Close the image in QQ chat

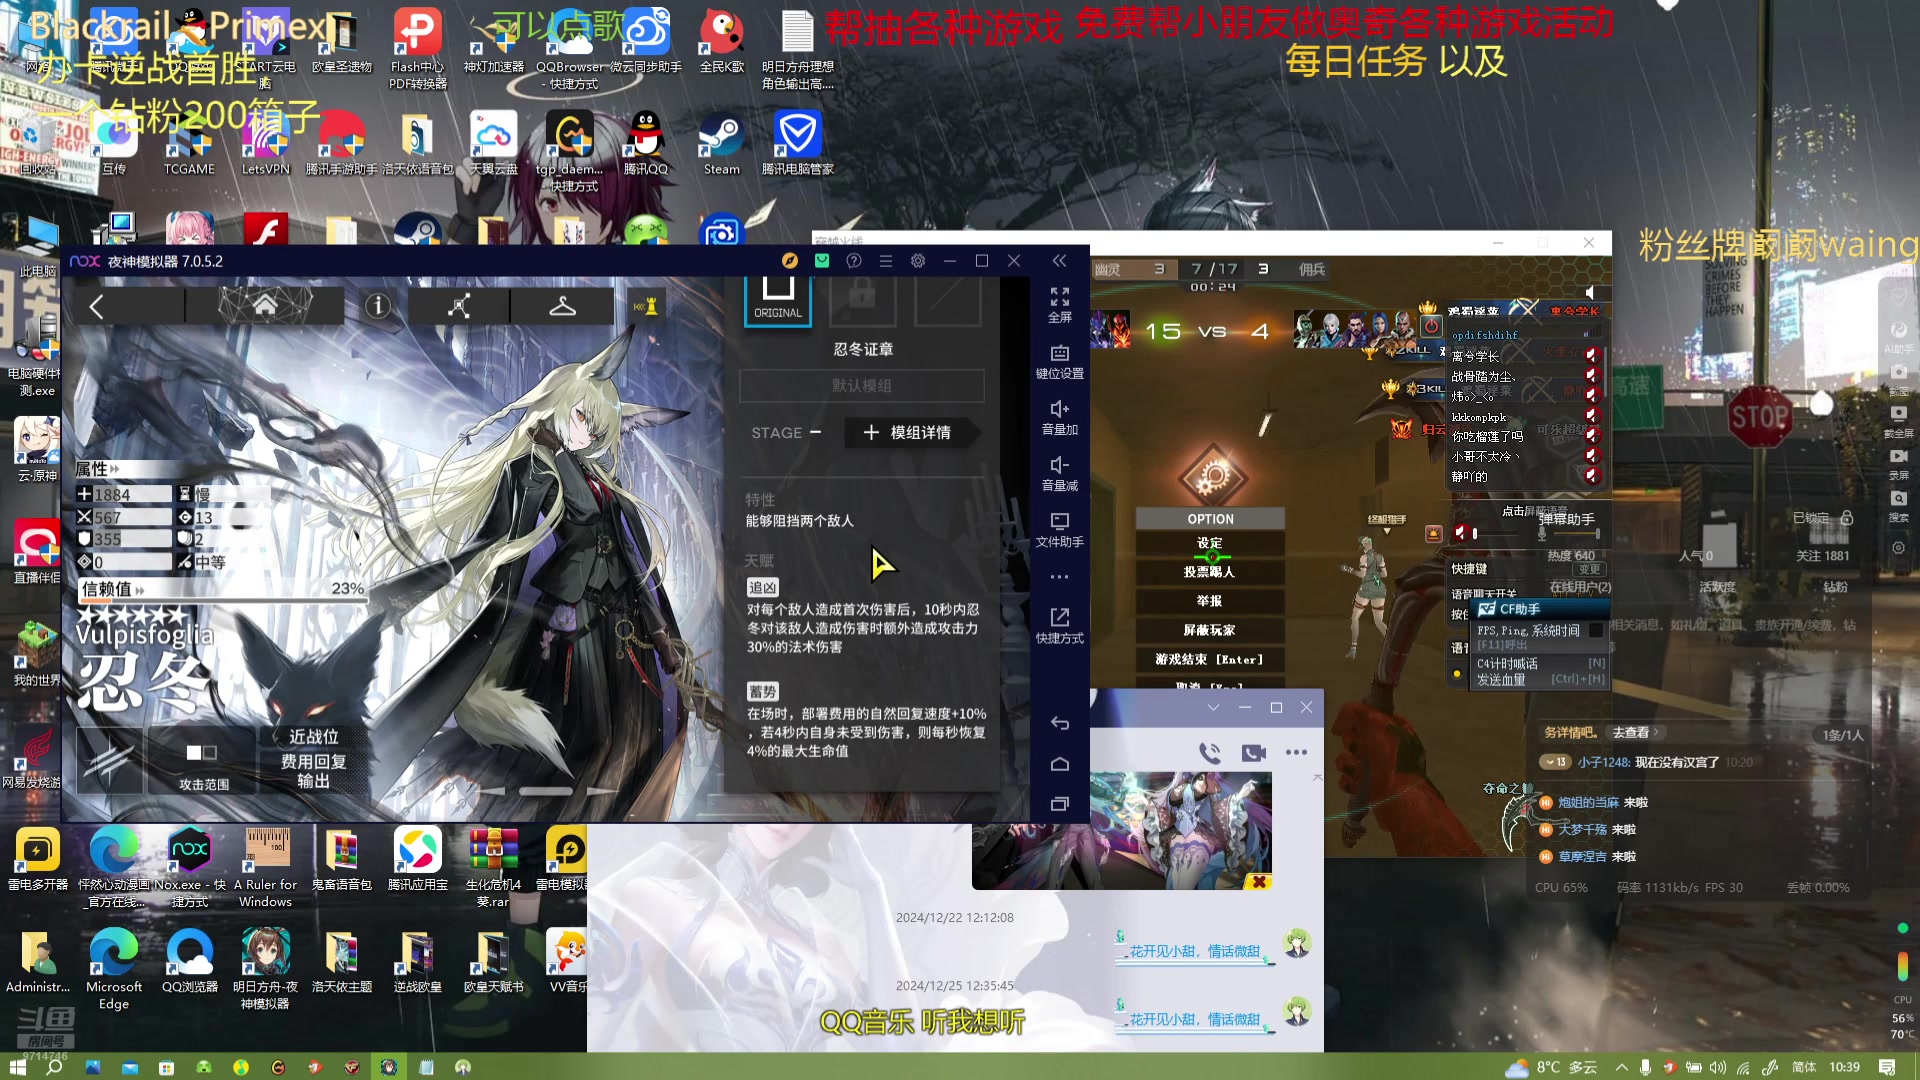point(1259,881)
